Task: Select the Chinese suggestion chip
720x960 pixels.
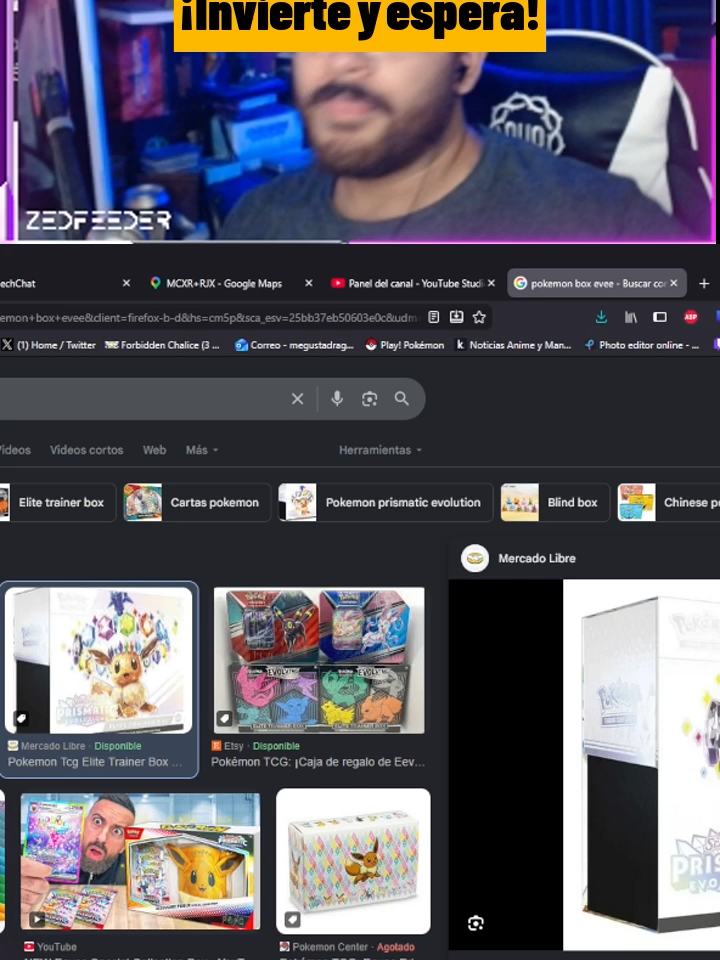Action: (x=669, y=503)
